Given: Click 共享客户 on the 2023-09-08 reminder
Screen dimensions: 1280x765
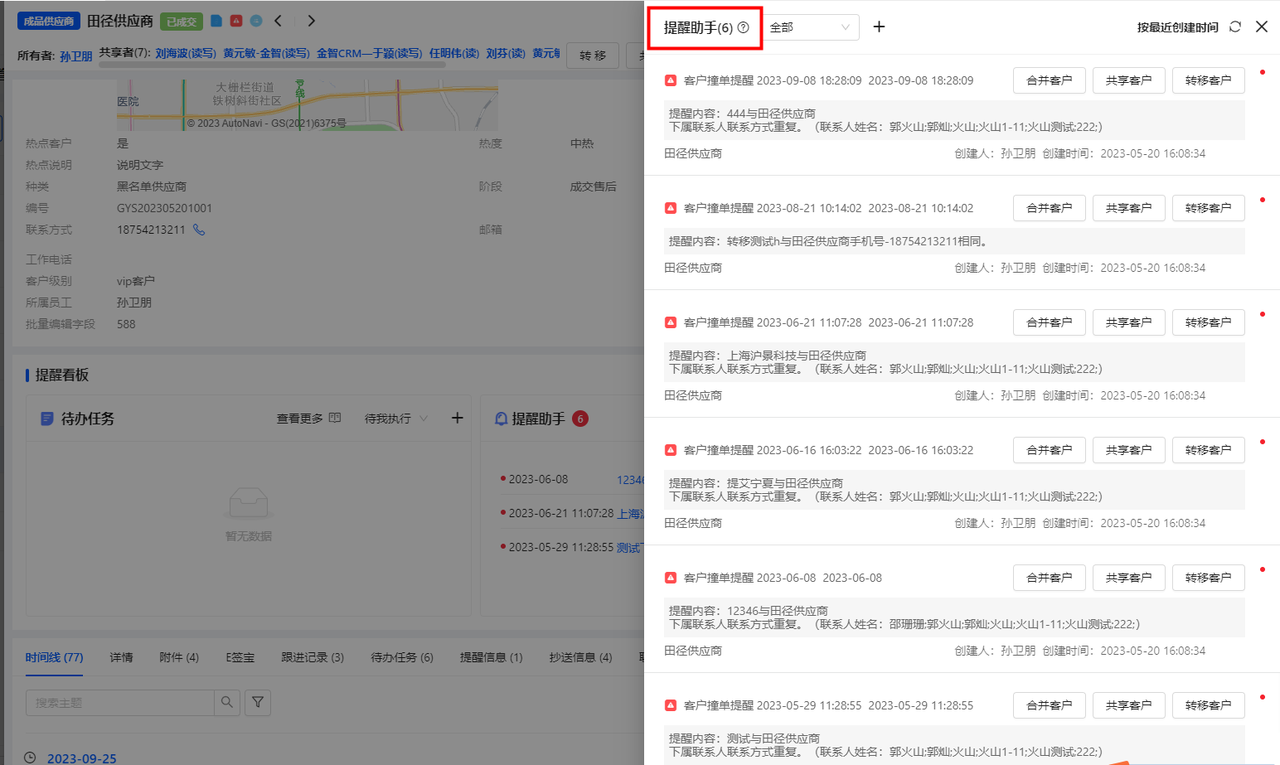Looking at the screenshot, I should (x=1128, y=80).
